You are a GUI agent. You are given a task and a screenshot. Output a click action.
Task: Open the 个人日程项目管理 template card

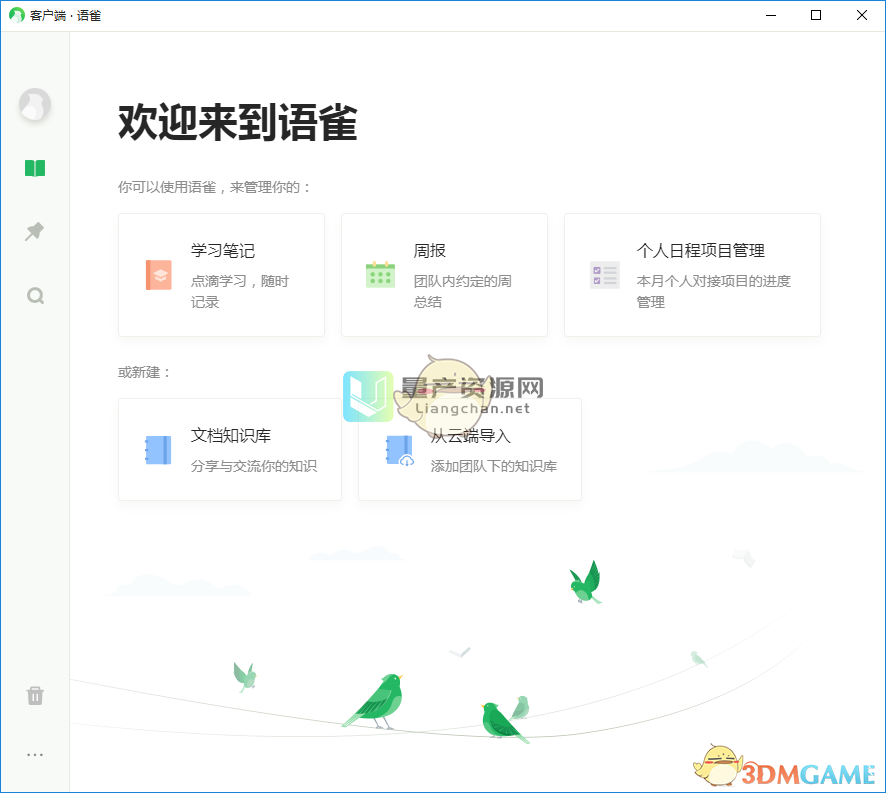[692, 274]
